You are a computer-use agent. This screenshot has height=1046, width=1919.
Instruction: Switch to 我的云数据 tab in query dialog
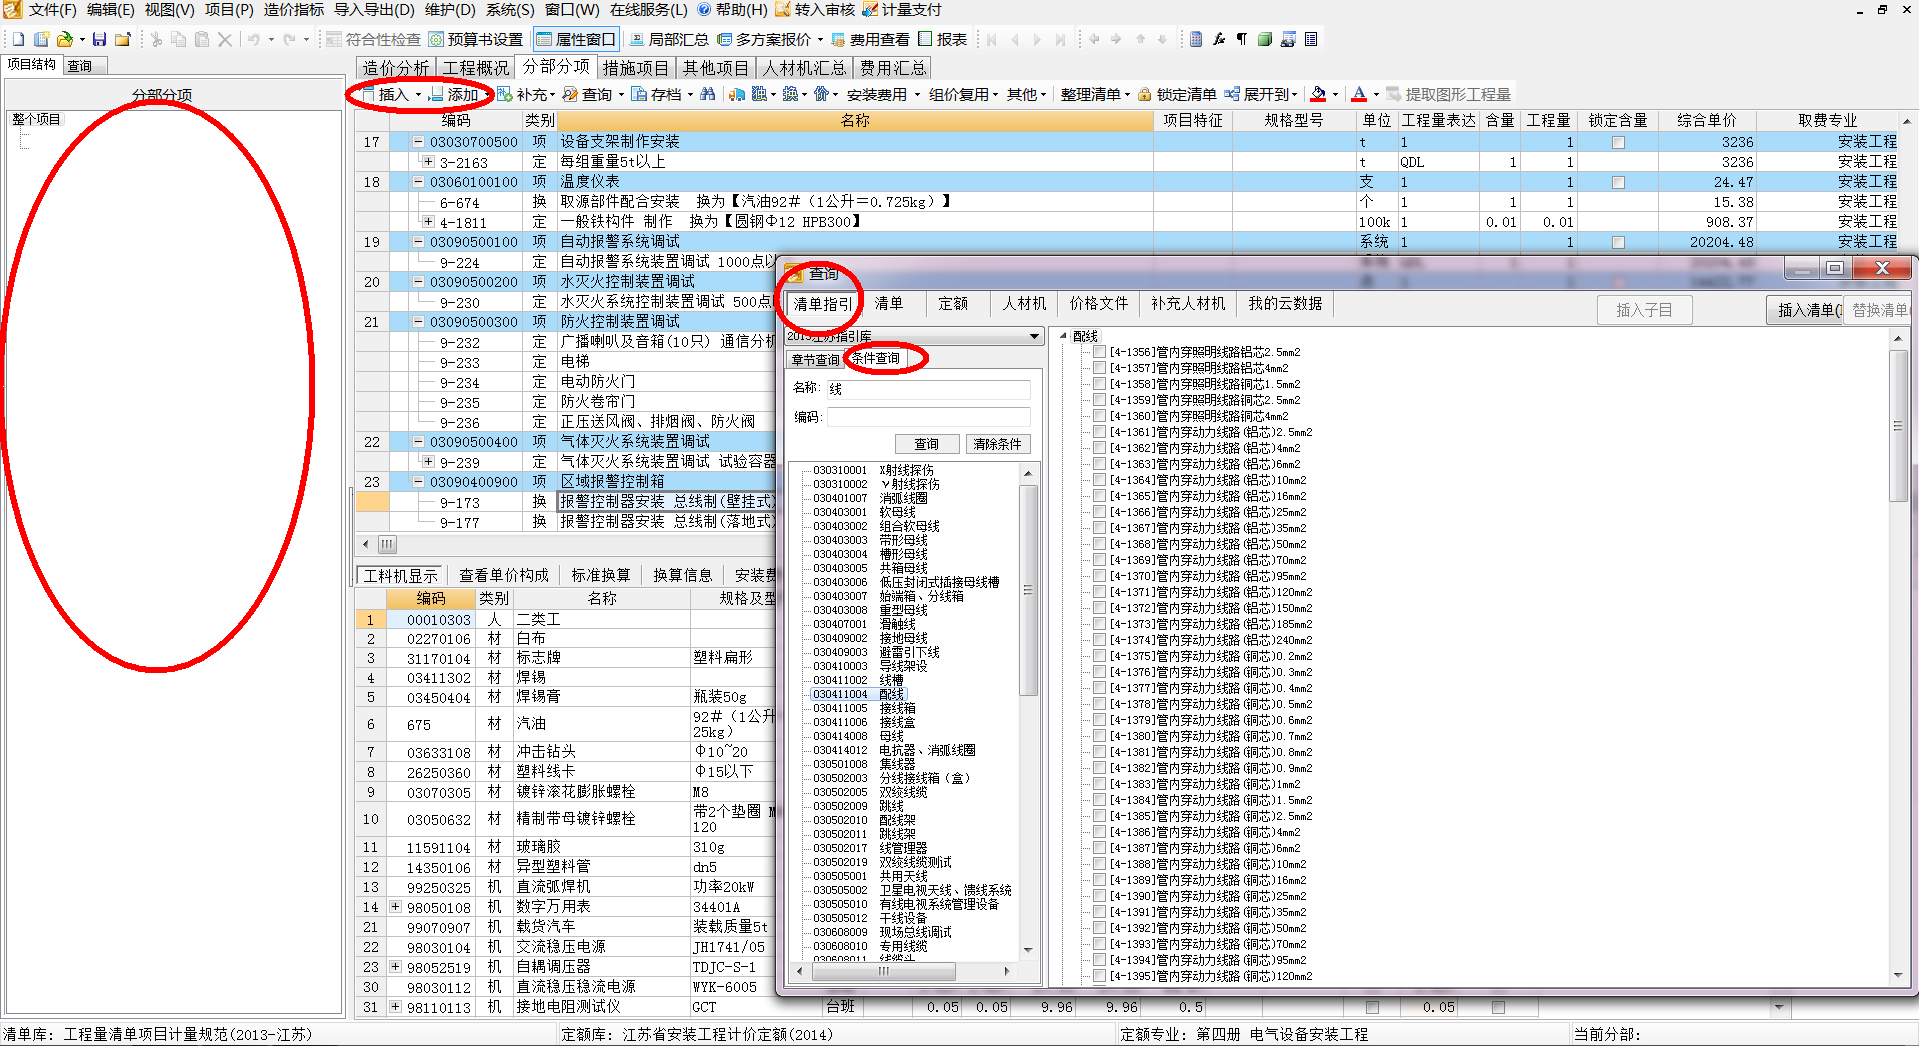(x=1285, y=304)
